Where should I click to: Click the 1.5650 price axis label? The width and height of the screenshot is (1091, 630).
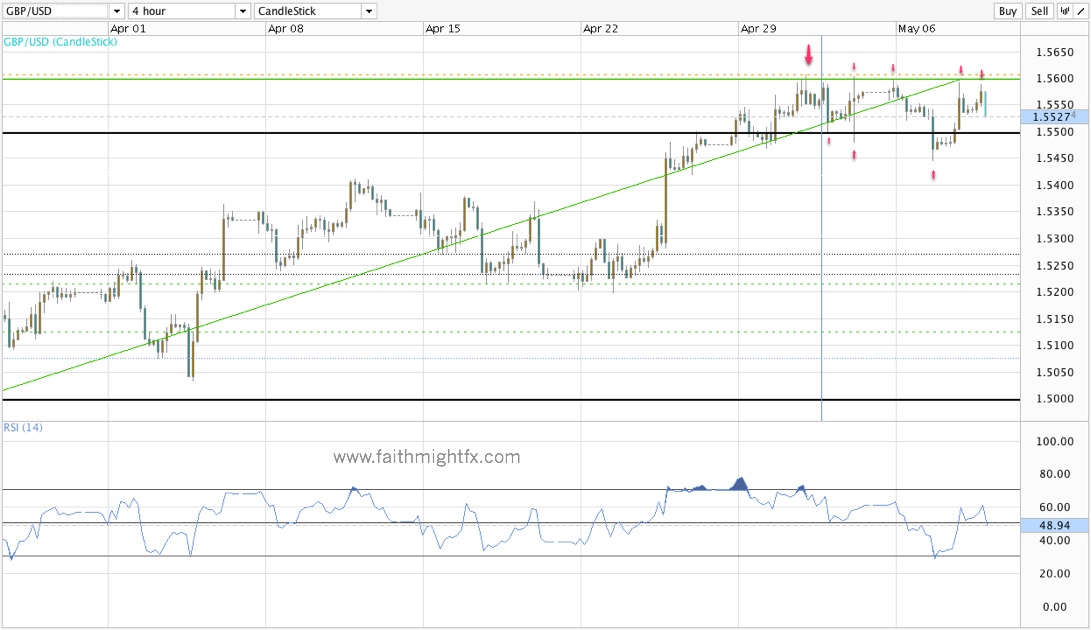[1055, 52]
